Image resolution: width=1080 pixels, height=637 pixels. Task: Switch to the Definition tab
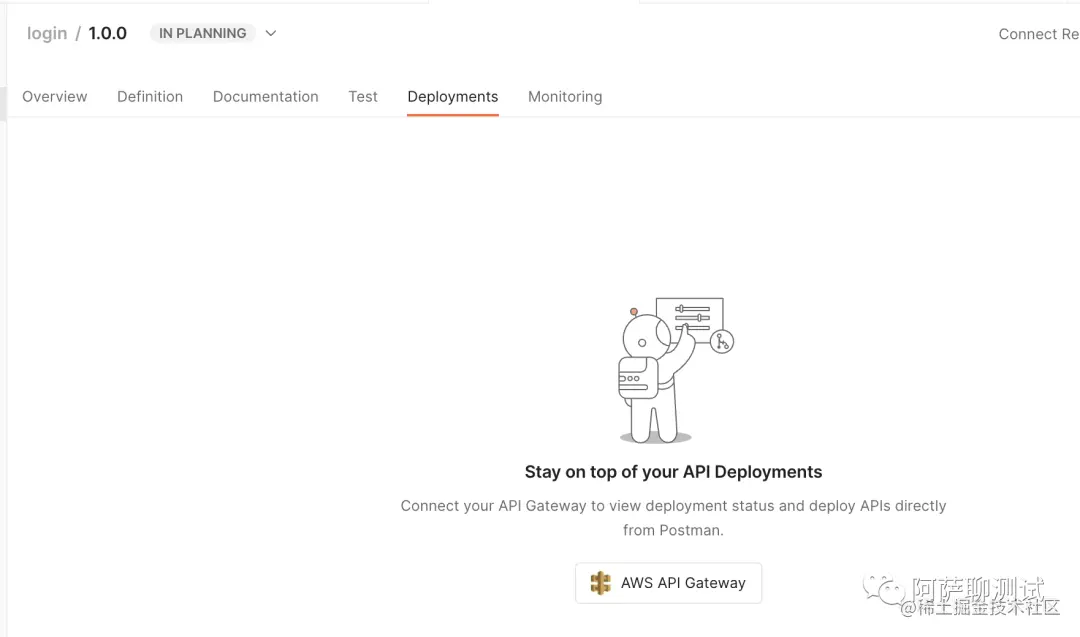pos(149,96)
